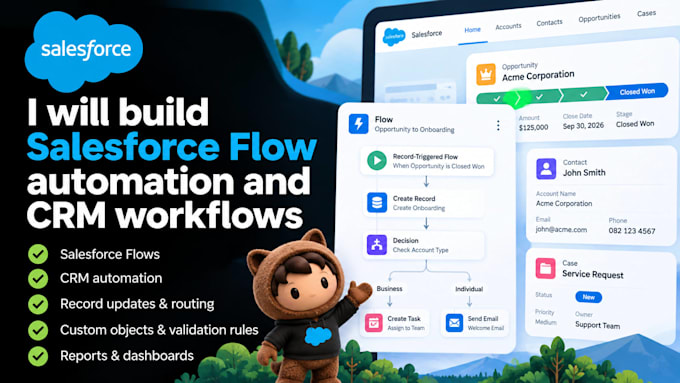Click the john@acme.com email link
Screen dimensions: 680x383
(561, 229)
